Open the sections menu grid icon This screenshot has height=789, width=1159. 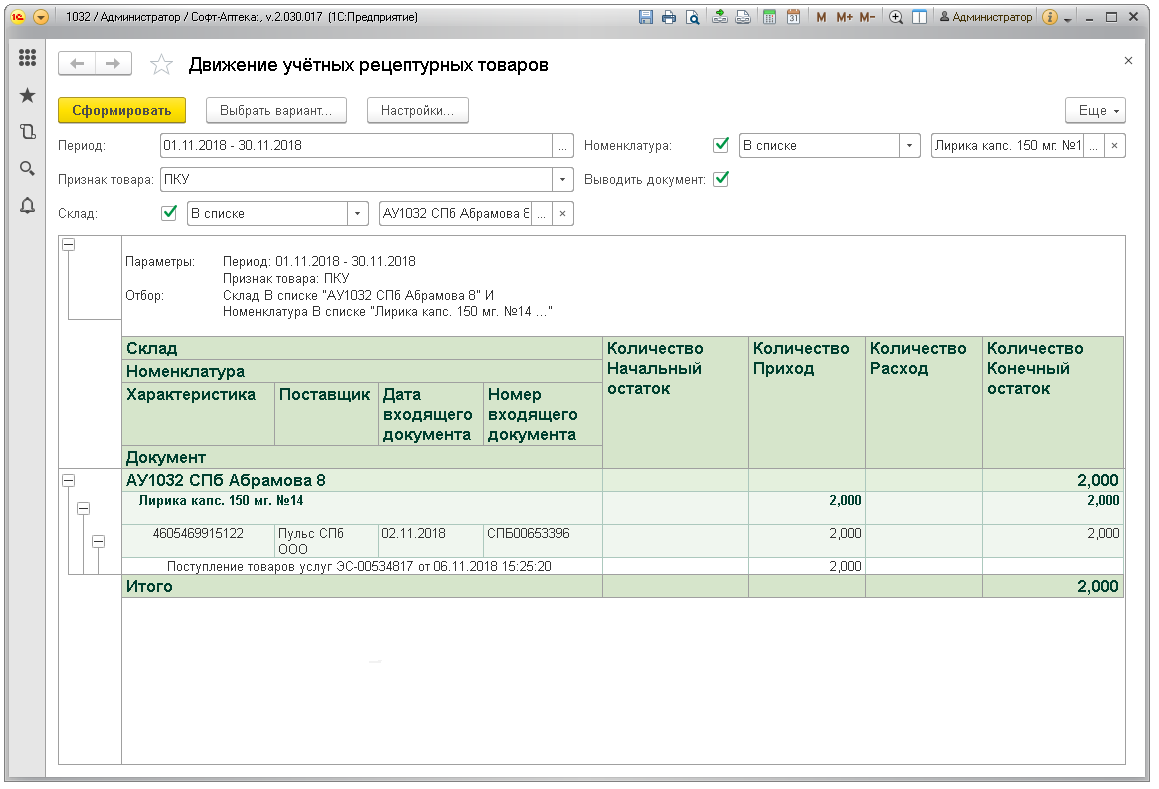(x=28, y=58)
